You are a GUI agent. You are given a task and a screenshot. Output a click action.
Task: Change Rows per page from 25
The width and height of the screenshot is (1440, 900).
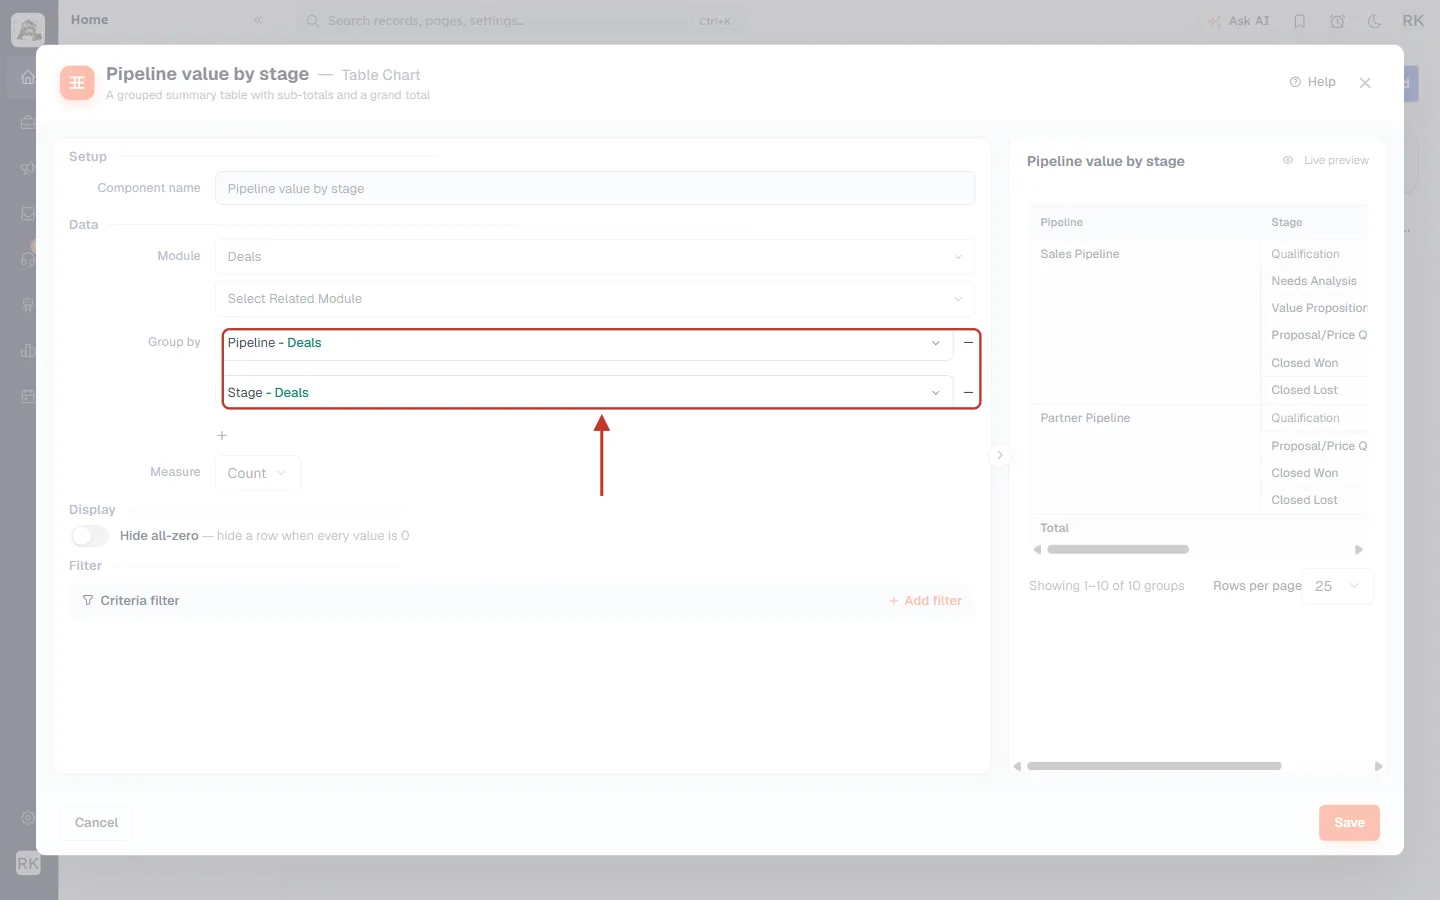tap(1338, 586)
